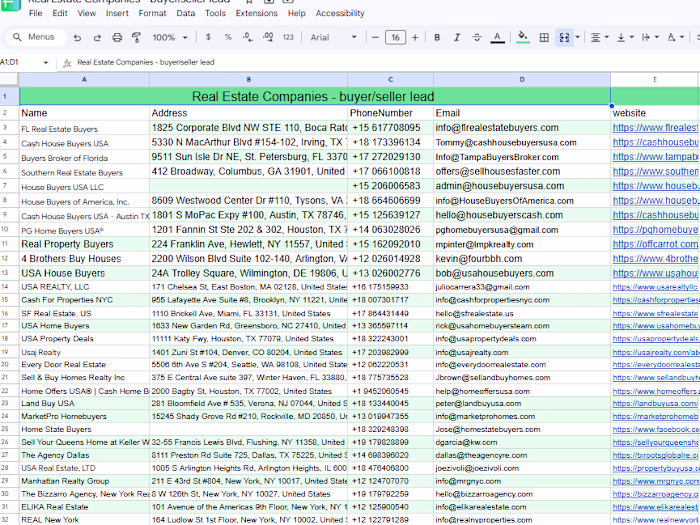Click the Redo icon in toolbar
This screenshot has height=525, width=700.
pos(97,38)
